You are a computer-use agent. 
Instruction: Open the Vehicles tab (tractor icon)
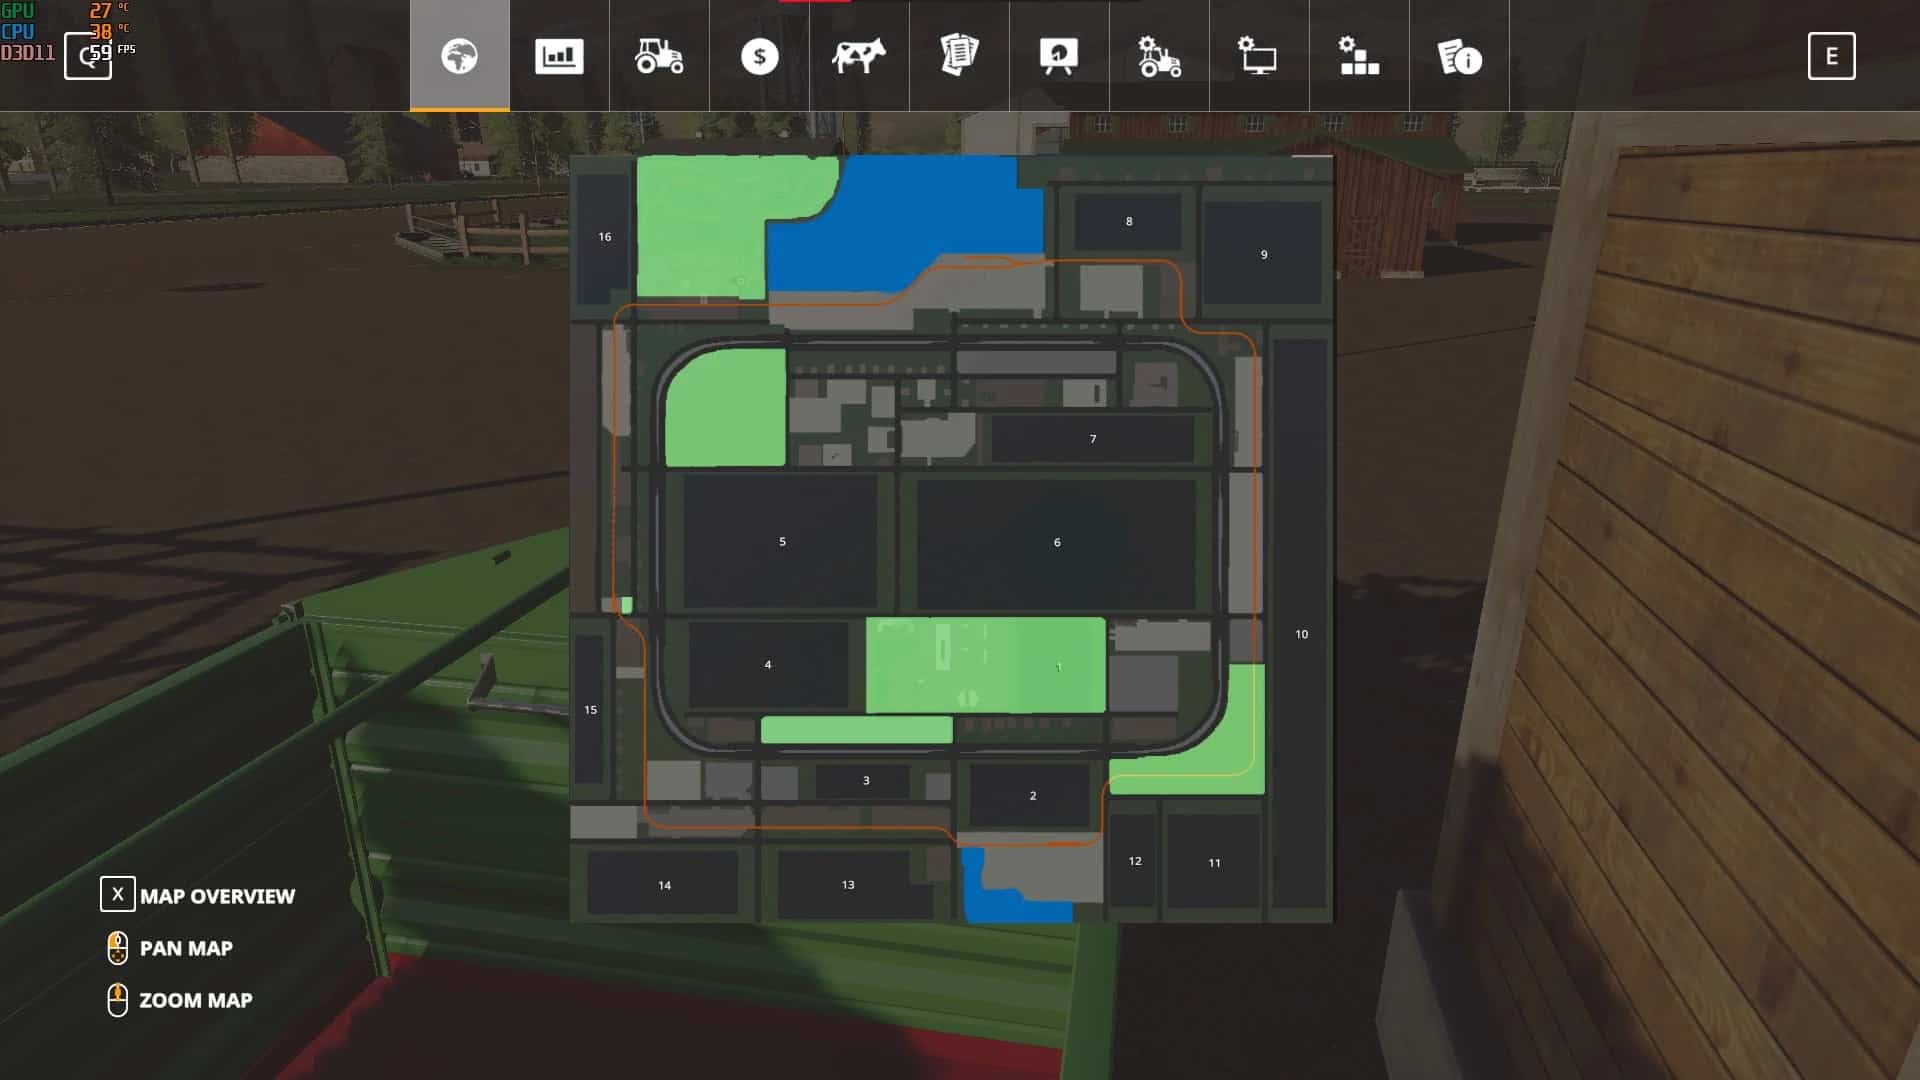click(x=658, y=57)
